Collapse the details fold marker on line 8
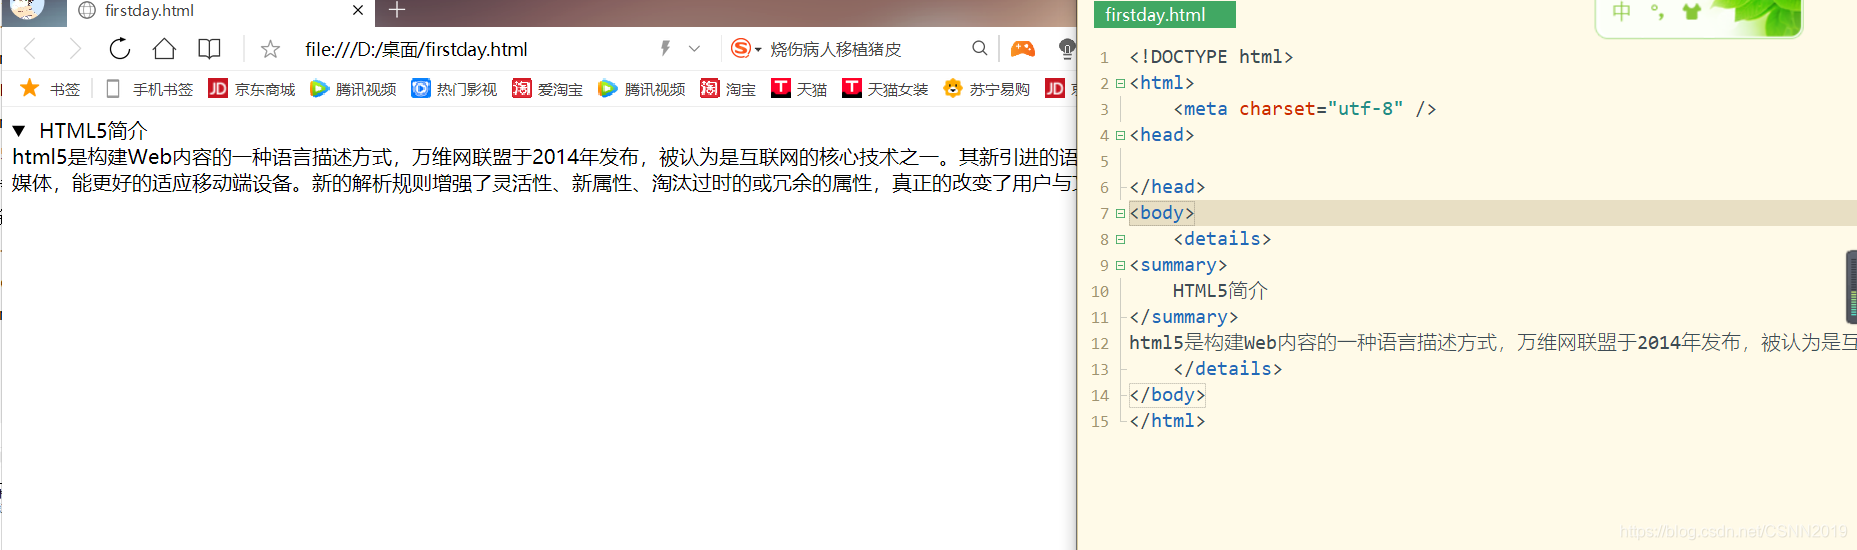 click(1120, 239)
